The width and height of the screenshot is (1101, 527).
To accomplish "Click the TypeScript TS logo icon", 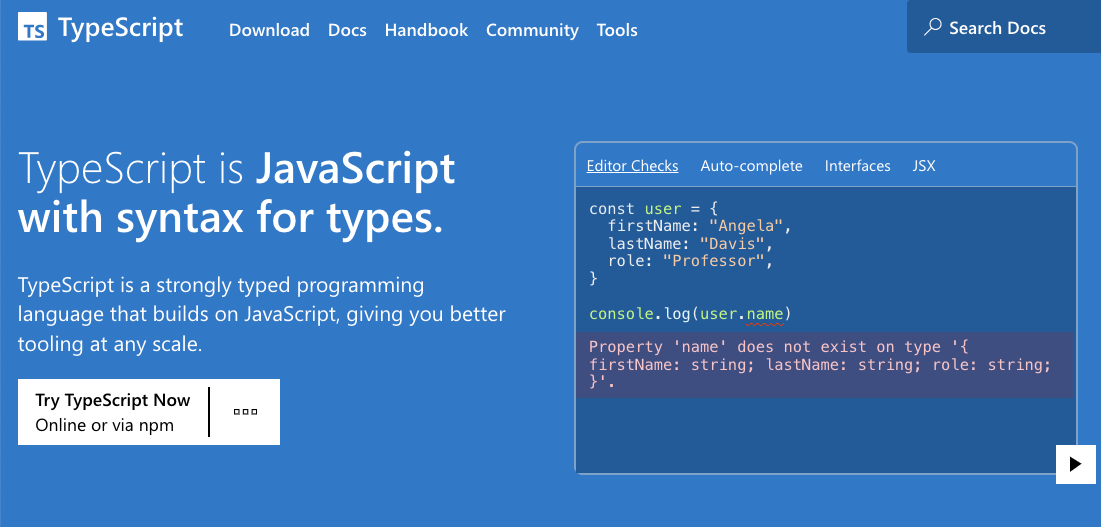I will pyautogui.click(x=32, y=28).
